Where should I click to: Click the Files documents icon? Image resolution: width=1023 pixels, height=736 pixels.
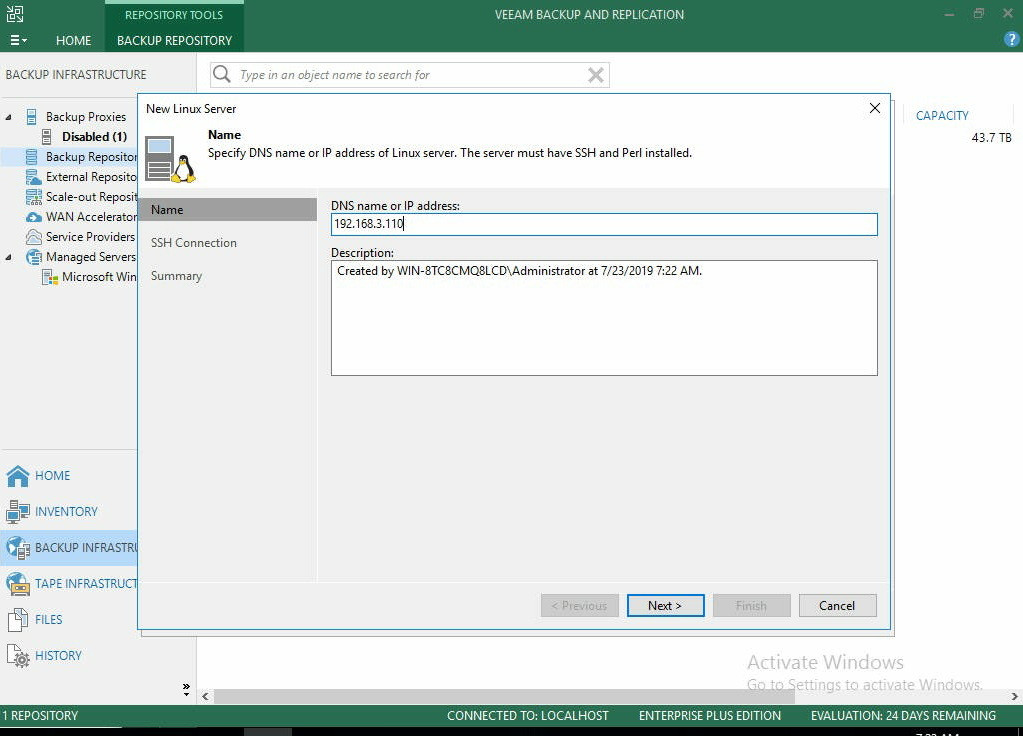pos(18,620)
